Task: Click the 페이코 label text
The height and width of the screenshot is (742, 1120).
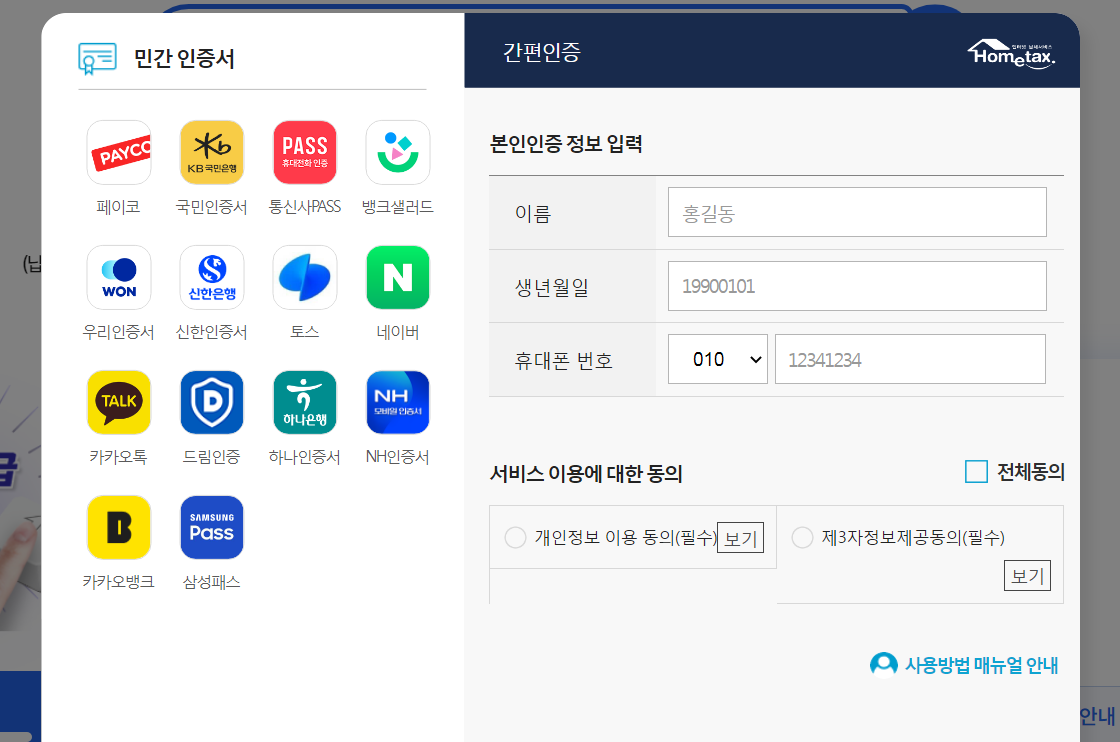Action: coord(119,207)
